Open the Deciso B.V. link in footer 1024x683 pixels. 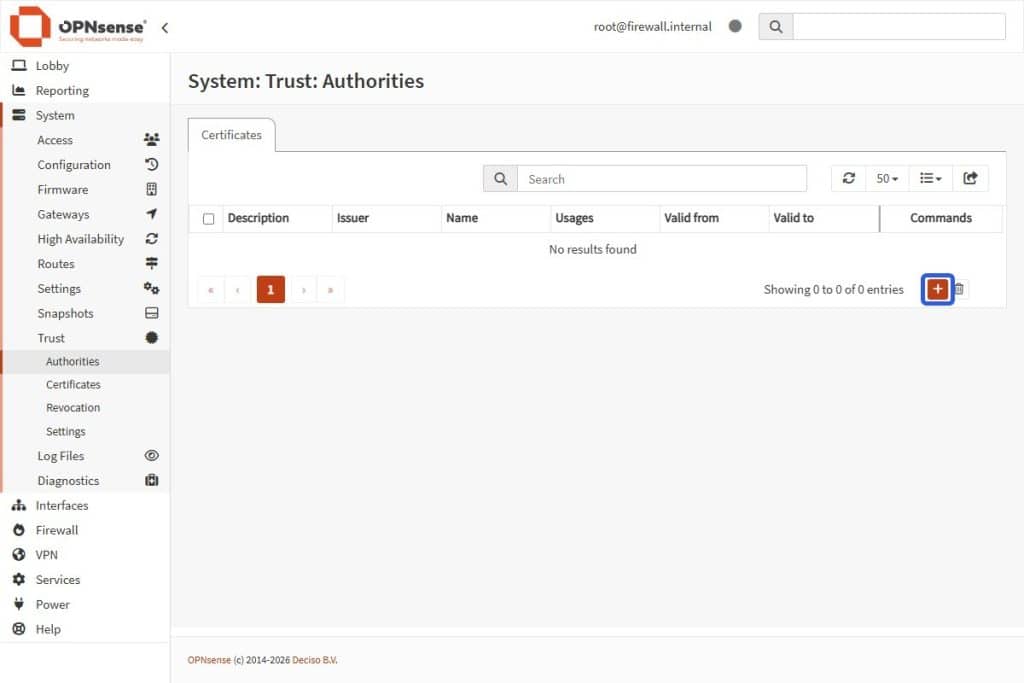pos(316,660)
